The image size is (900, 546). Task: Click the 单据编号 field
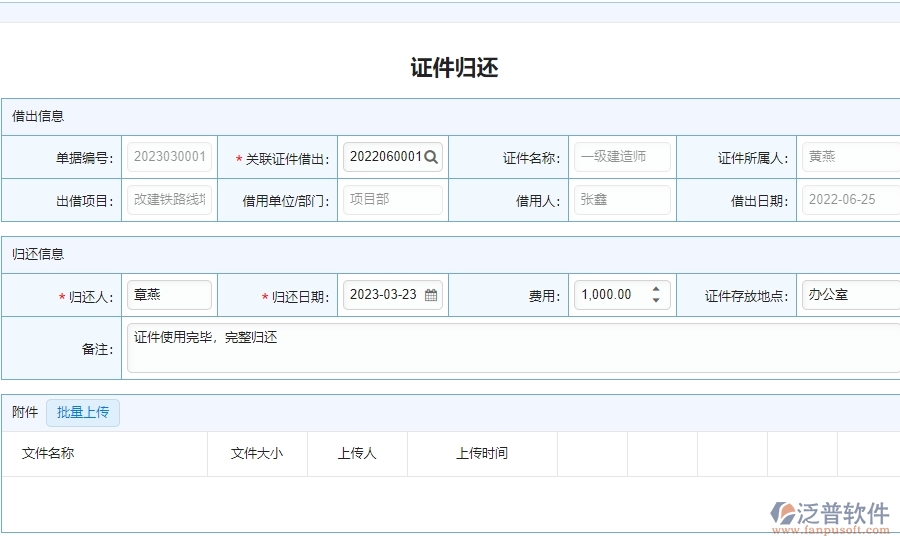coord(169,157)
